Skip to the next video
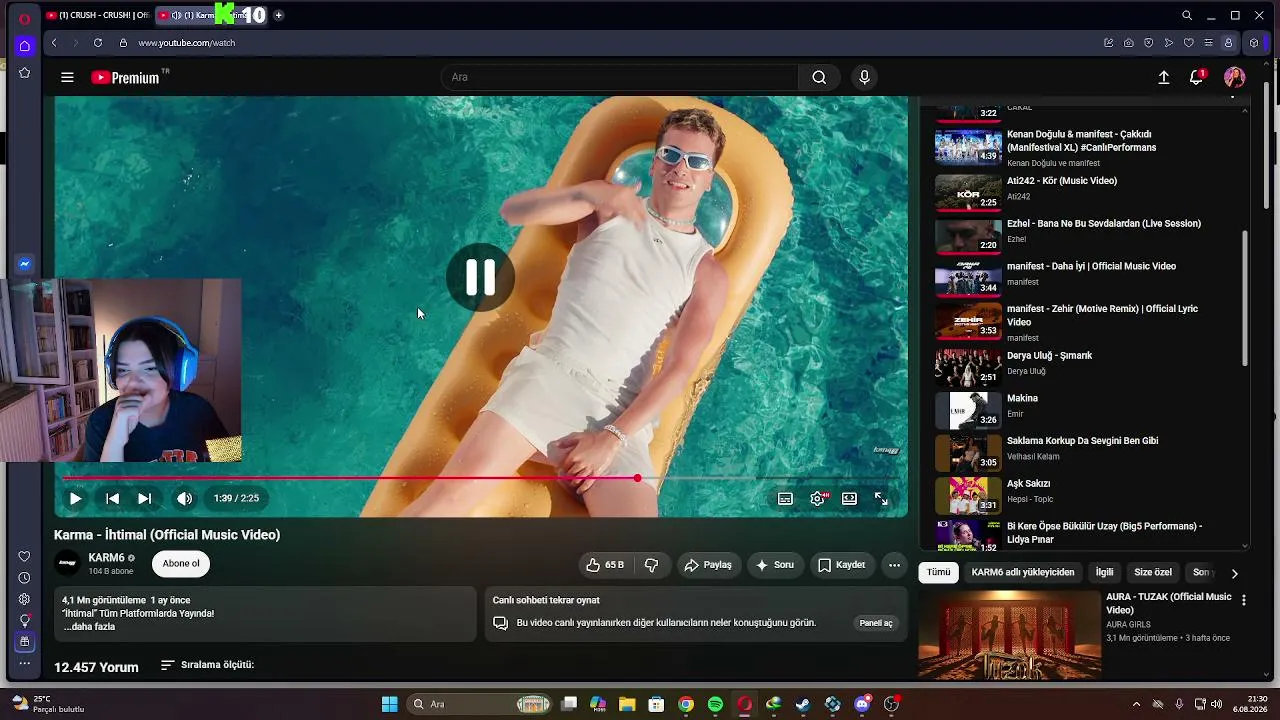 click(x=145, y=498)
